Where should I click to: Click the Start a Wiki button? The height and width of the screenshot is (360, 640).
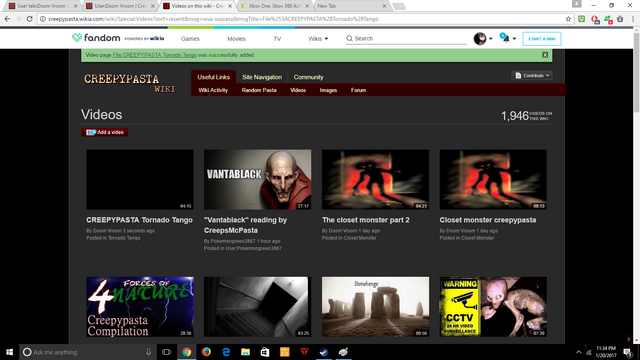click(542, 39)
